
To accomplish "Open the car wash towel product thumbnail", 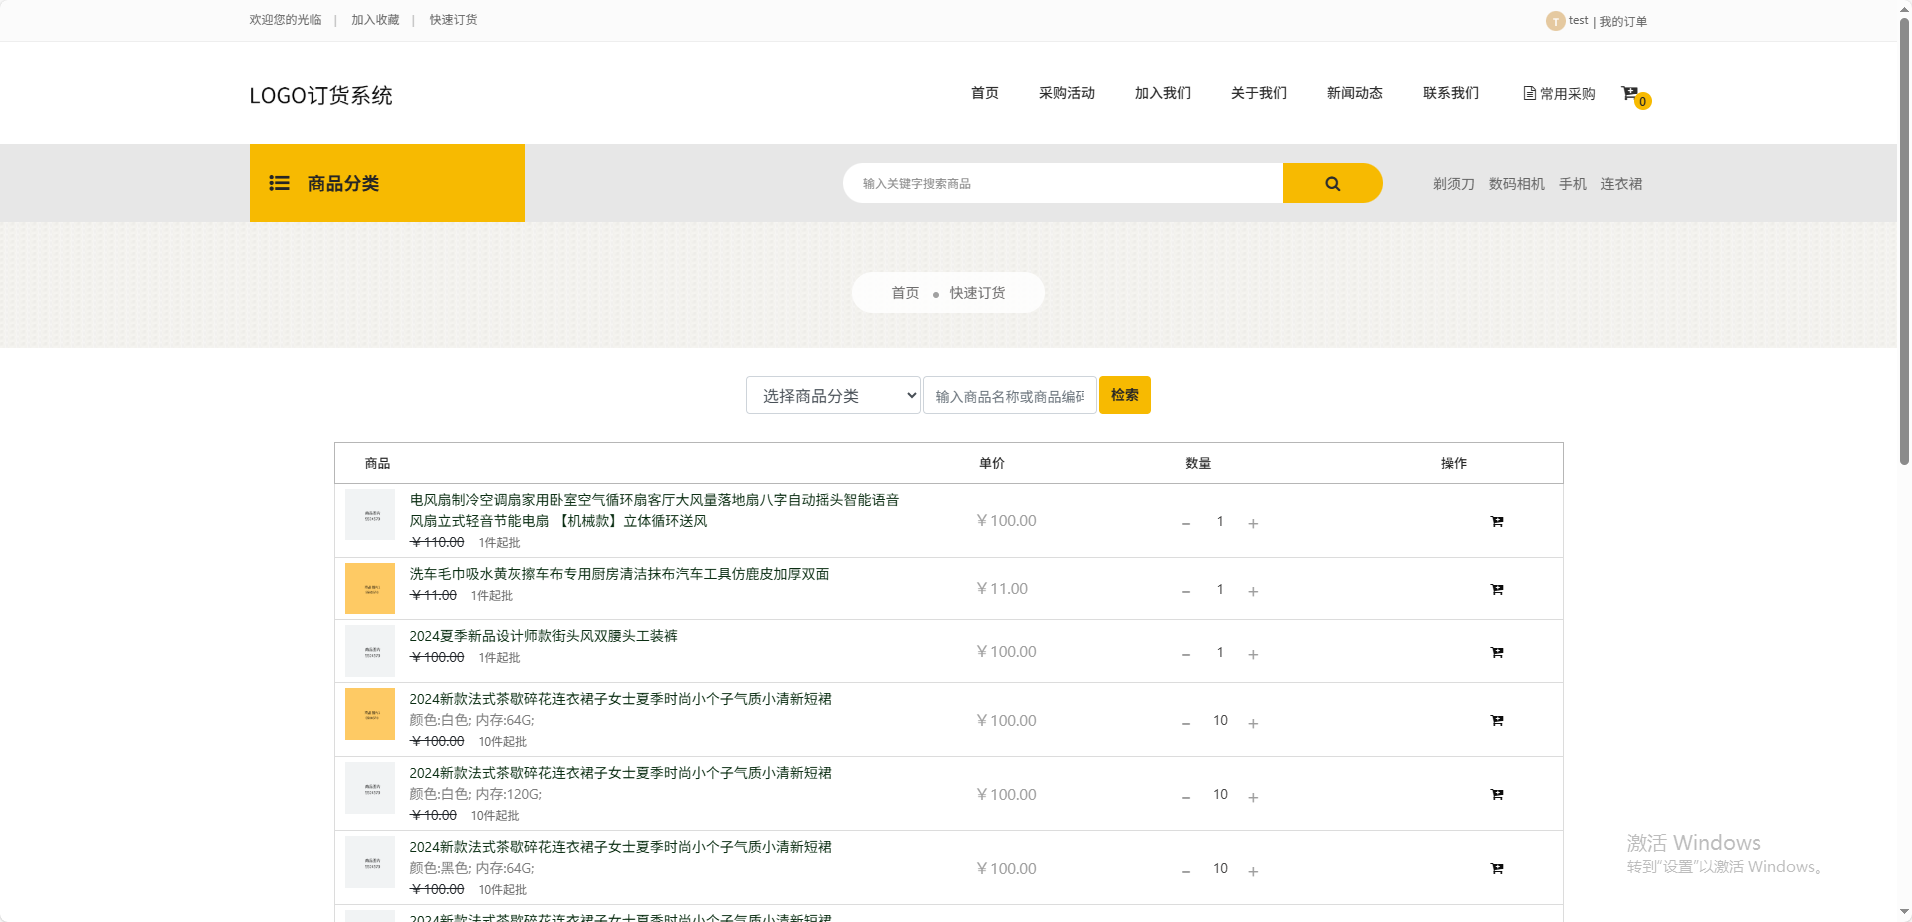I will [x=370, y=589].
